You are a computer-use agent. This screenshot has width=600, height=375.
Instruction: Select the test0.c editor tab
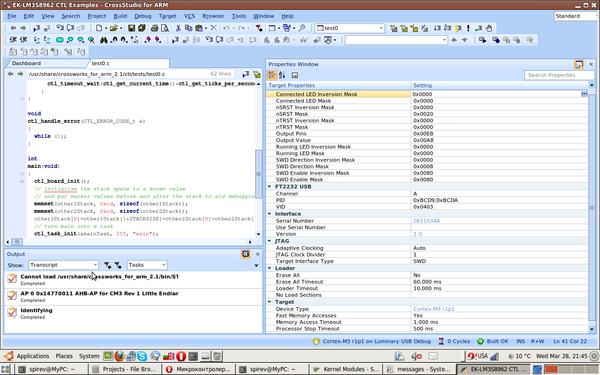click(101, 63)
